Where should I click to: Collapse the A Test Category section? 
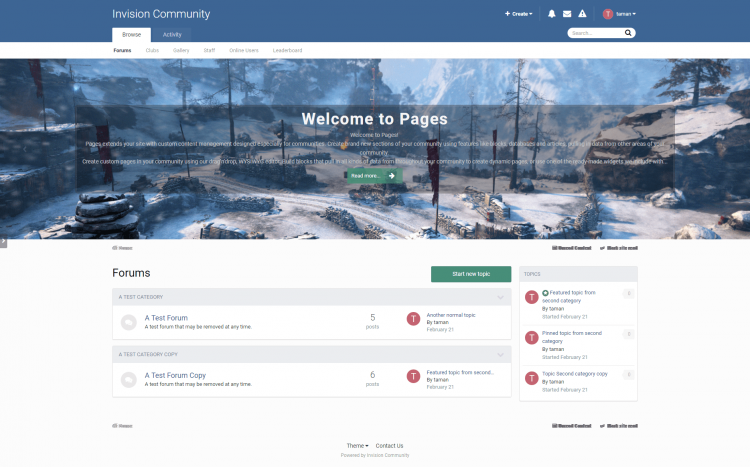click(x=500, y=297)
